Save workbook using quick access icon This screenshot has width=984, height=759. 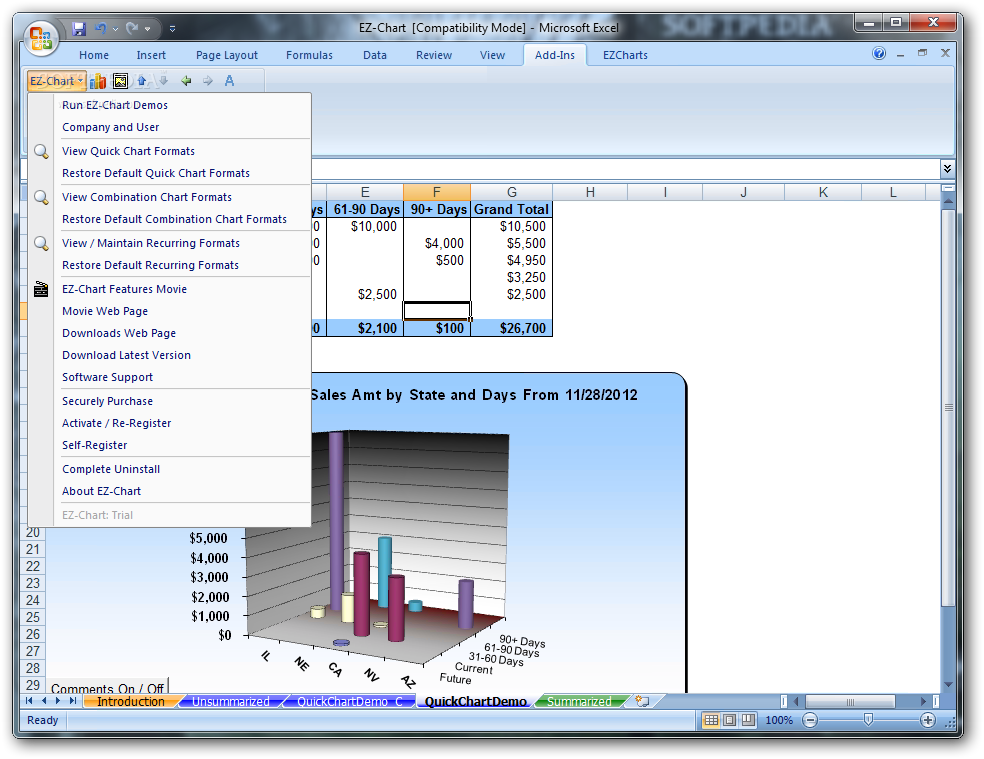[78, 29]
